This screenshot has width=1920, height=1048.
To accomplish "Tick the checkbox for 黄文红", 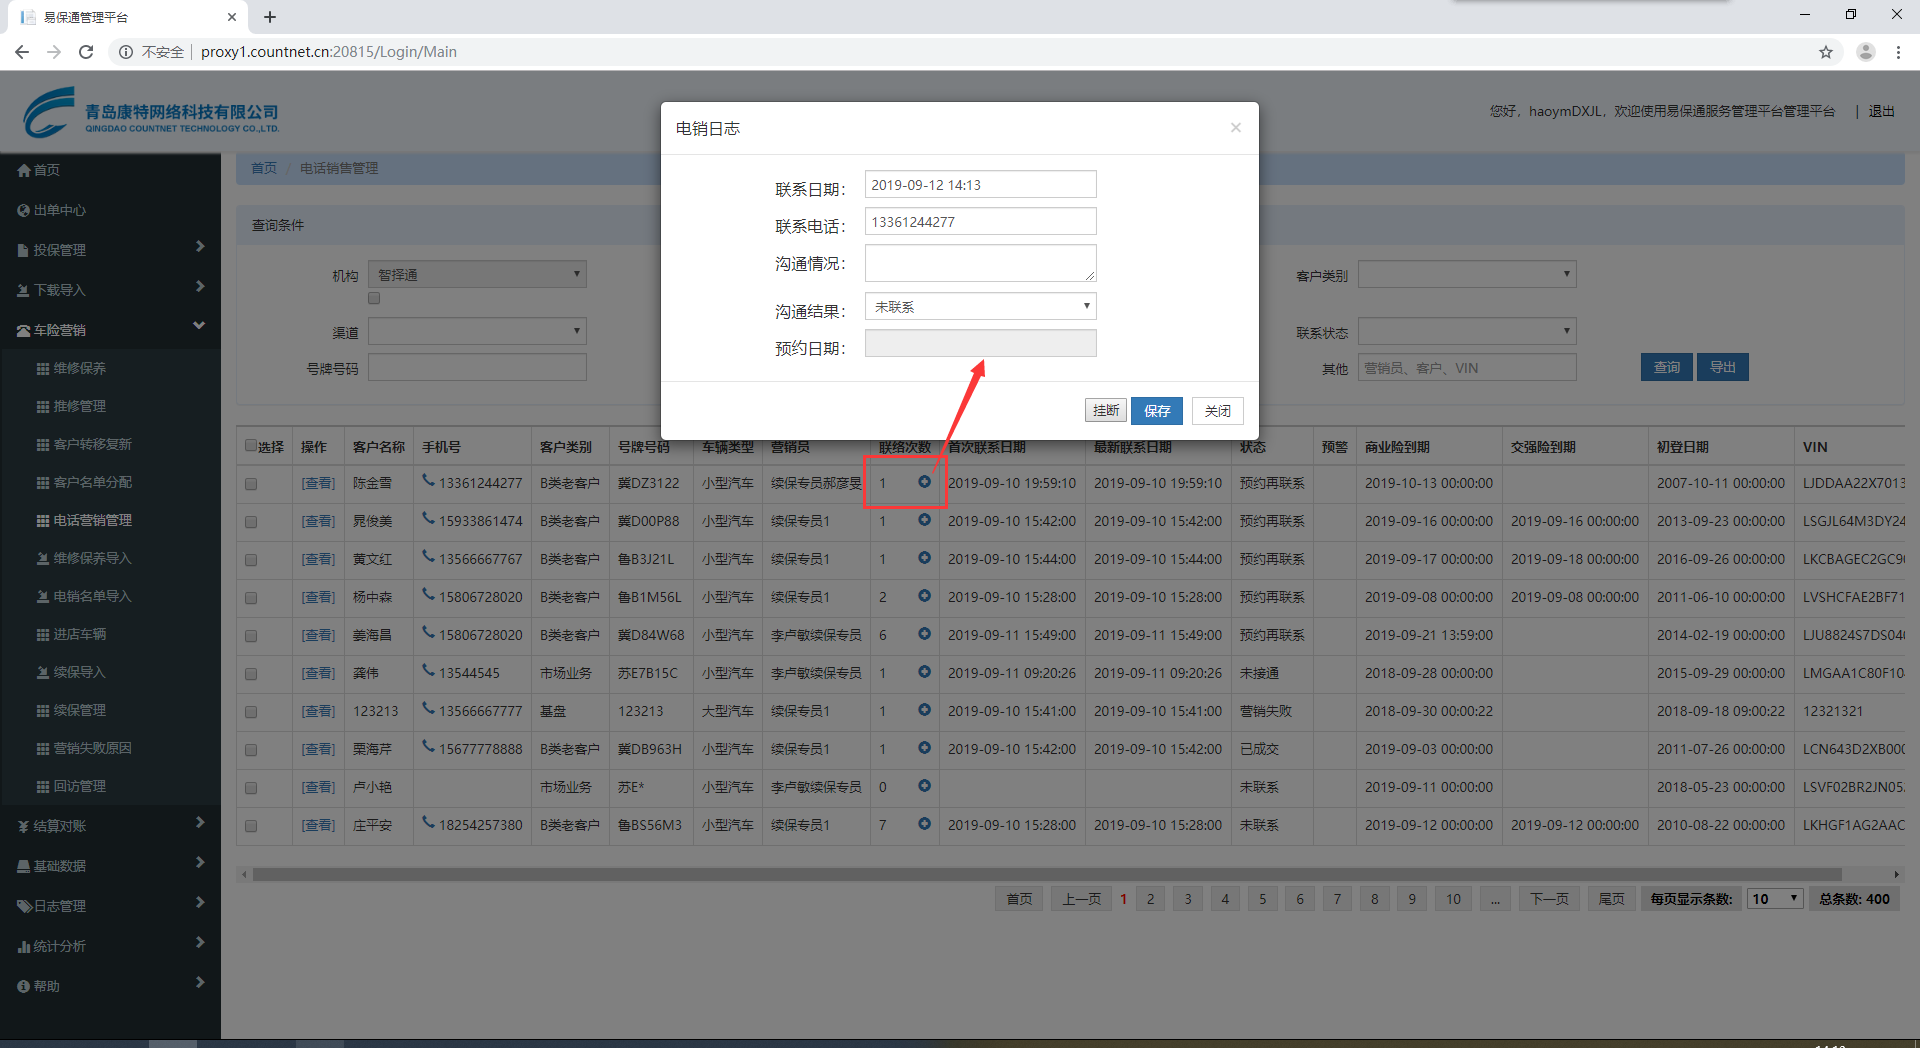I will (x=251, y=560).
